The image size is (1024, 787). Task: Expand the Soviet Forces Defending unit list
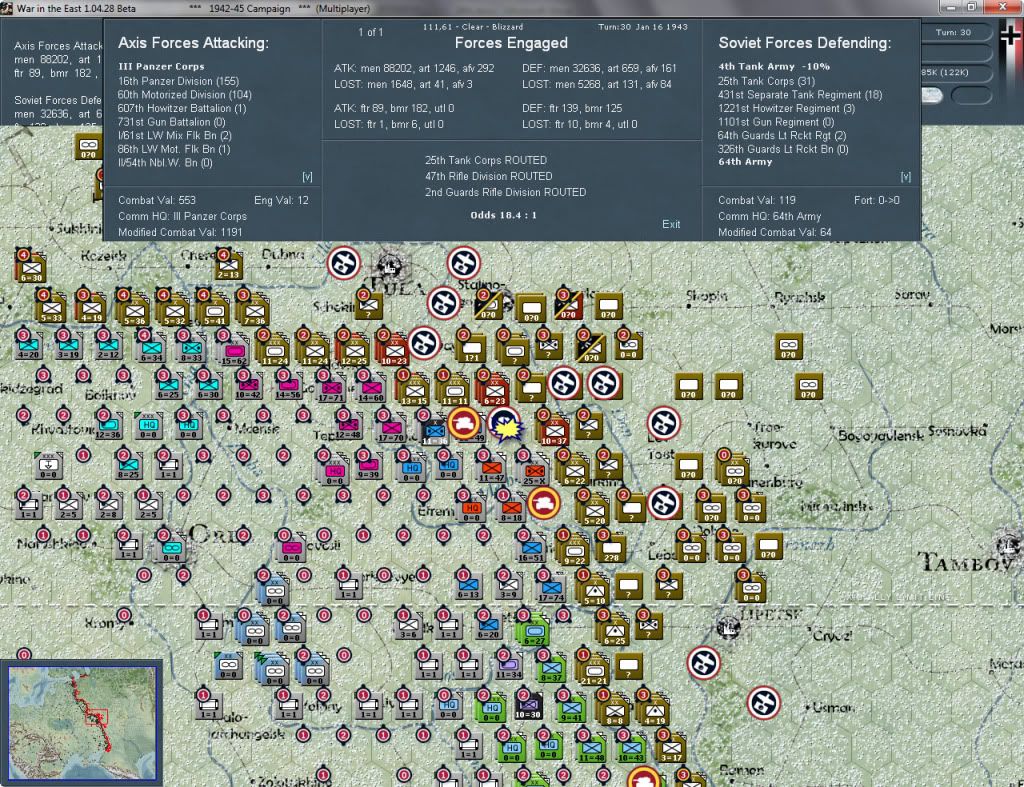[905, 177]
